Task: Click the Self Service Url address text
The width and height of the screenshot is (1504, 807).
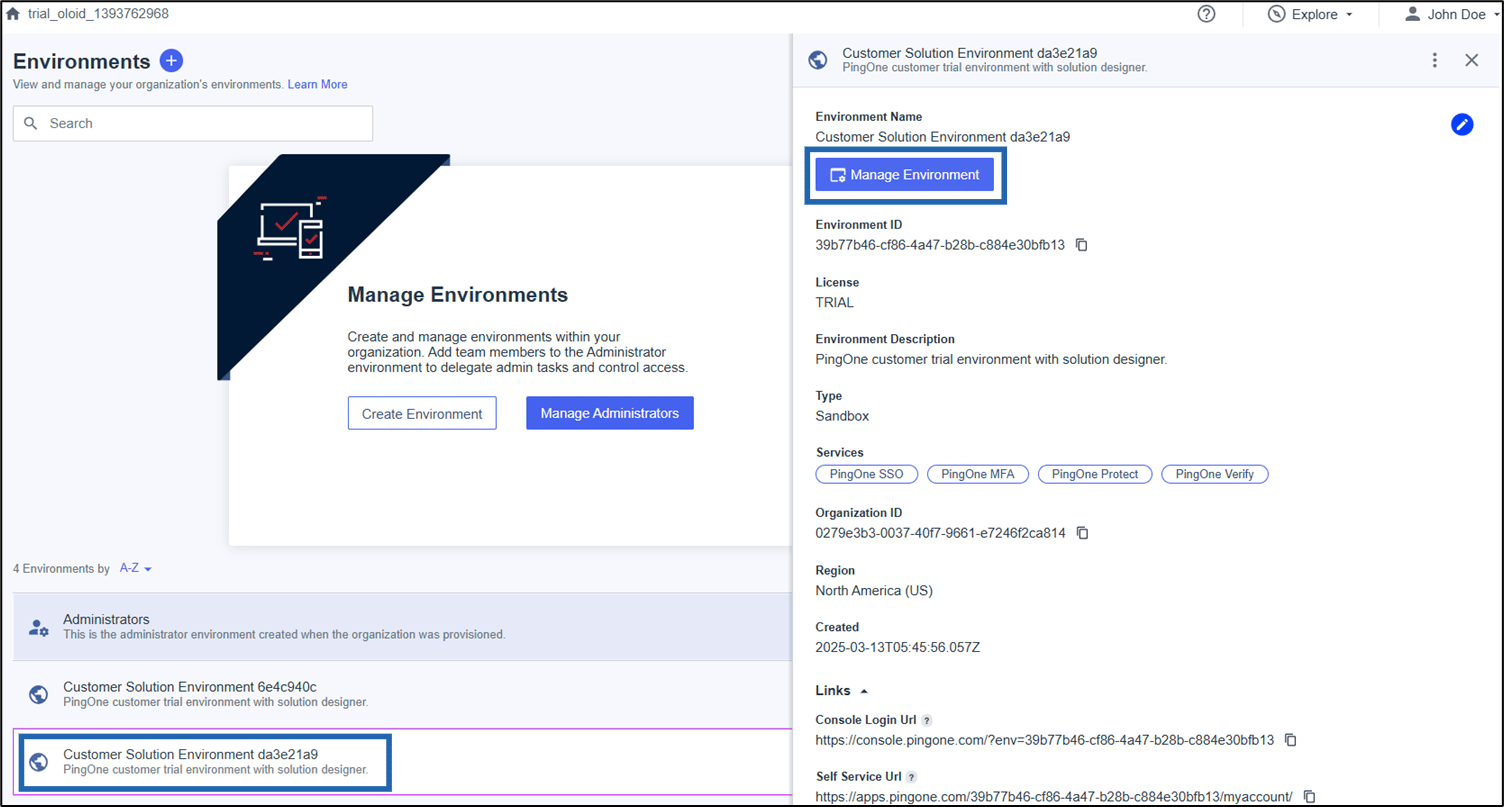Action: coord(1054,797)
